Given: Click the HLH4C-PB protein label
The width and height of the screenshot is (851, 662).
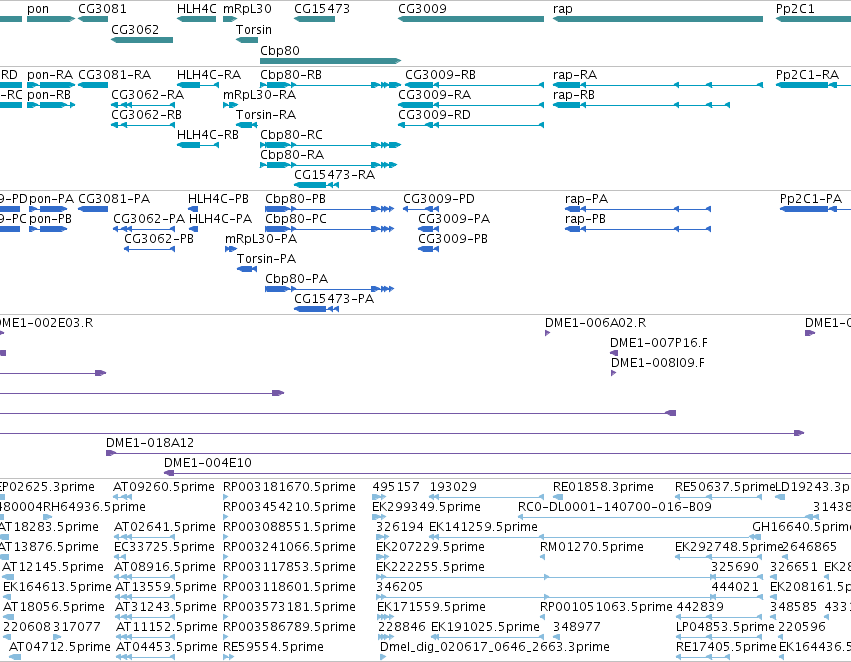Looking at the screenshot, I should coord(218,199).
